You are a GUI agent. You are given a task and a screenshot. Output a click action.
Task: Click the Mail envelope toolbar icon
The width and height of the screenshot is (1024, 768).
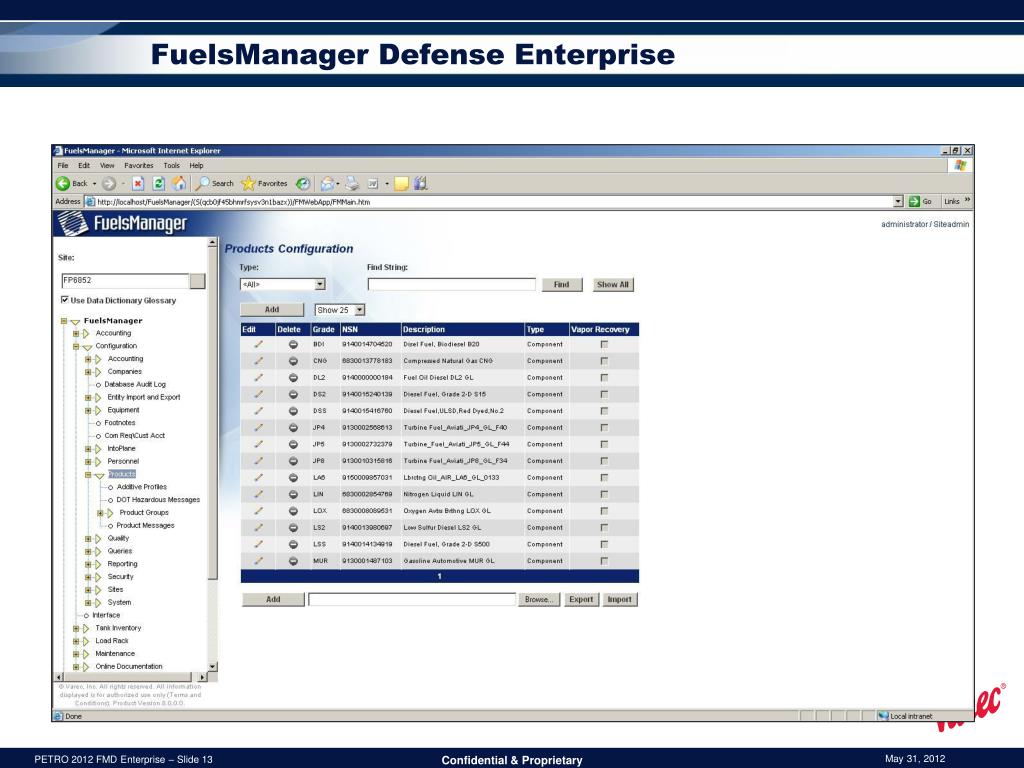tap(327, 184)
